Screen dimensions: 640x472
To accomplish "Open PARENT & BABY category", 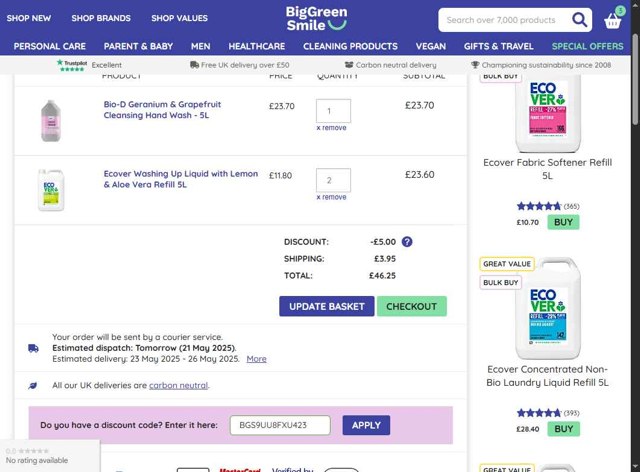I will click(138, 47).
